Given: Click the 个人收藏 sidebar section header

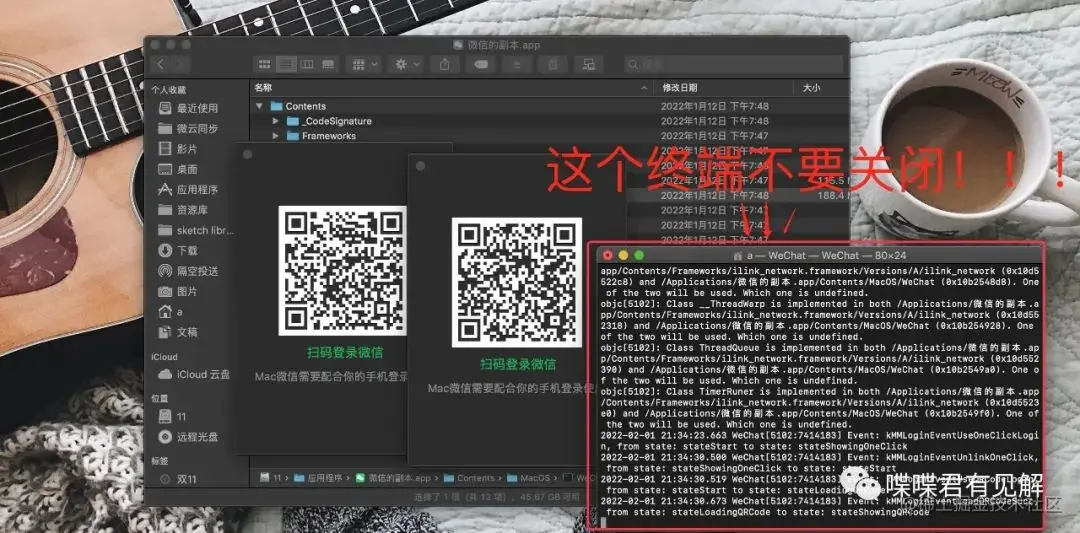Looking at the screenshot, I should 169,90.
